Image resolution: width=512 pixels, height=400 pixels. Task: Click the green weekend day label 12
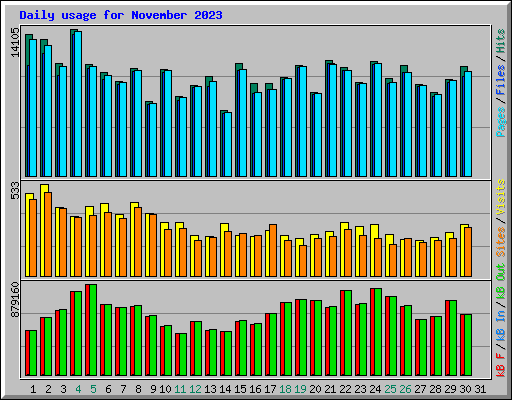coord(195,389)
